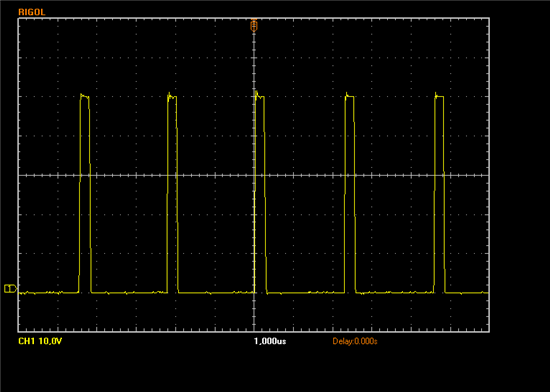Click the CH1 10.0V scale readout
Viewport: 550px width, 392px height.
40,341
